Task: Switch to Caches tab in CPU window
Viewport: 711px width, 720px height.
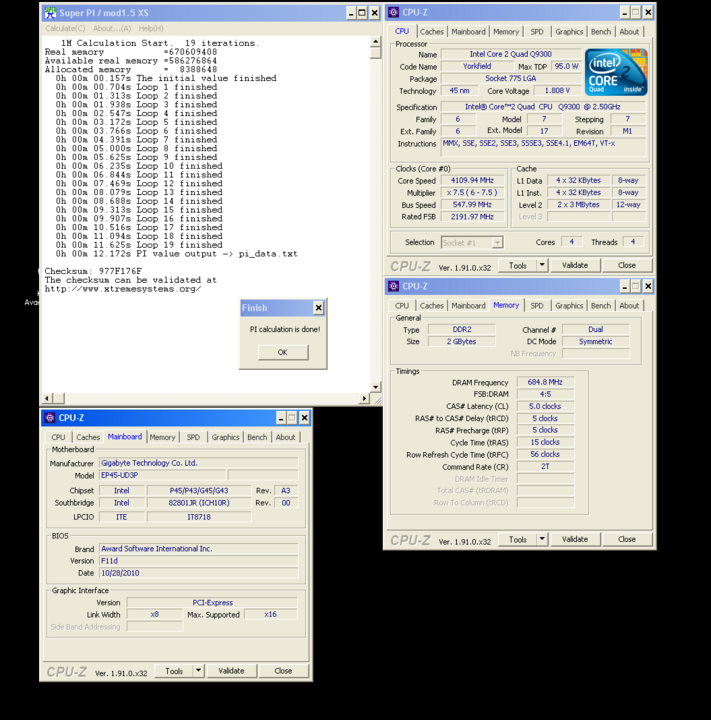Action: tap(432, 32)
